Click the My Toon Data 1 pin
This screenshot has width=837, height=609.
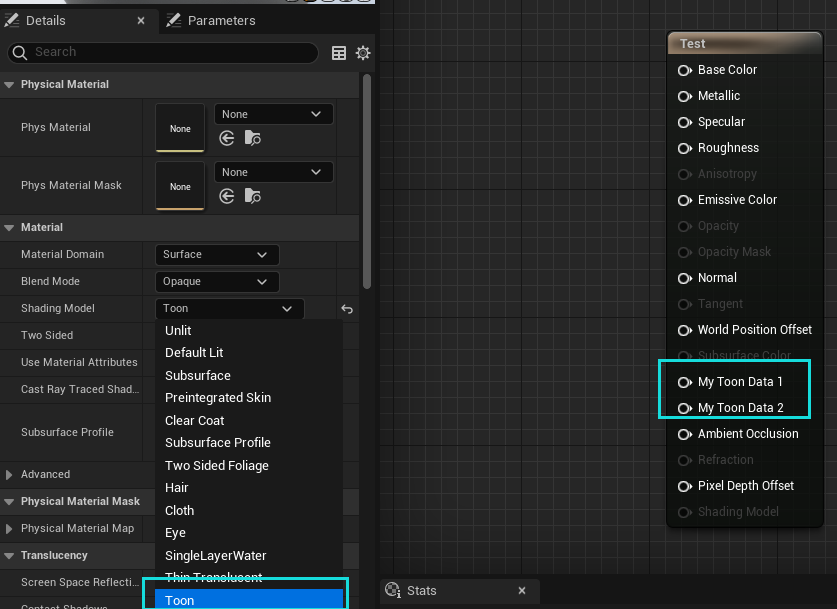click(685, 382)
